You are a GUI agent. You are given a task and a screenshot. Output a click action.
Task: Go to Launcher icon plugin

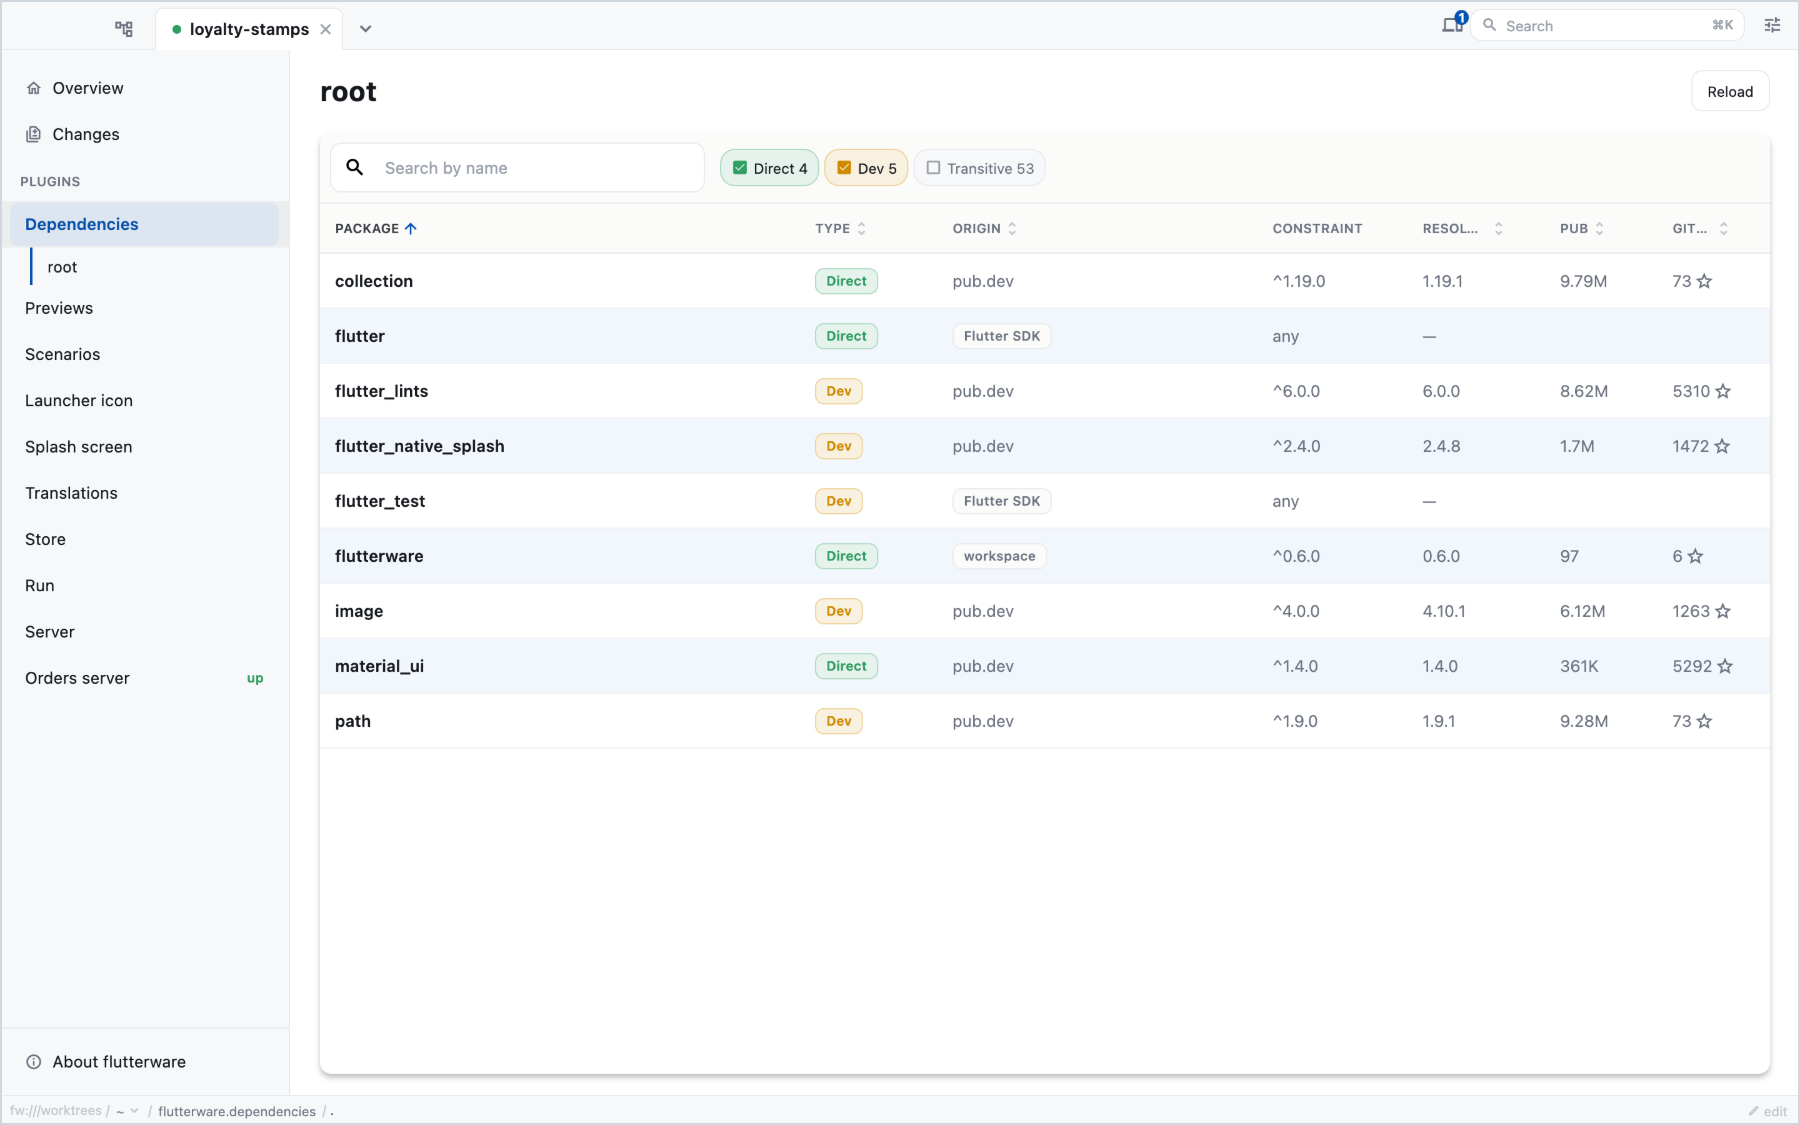145,400
